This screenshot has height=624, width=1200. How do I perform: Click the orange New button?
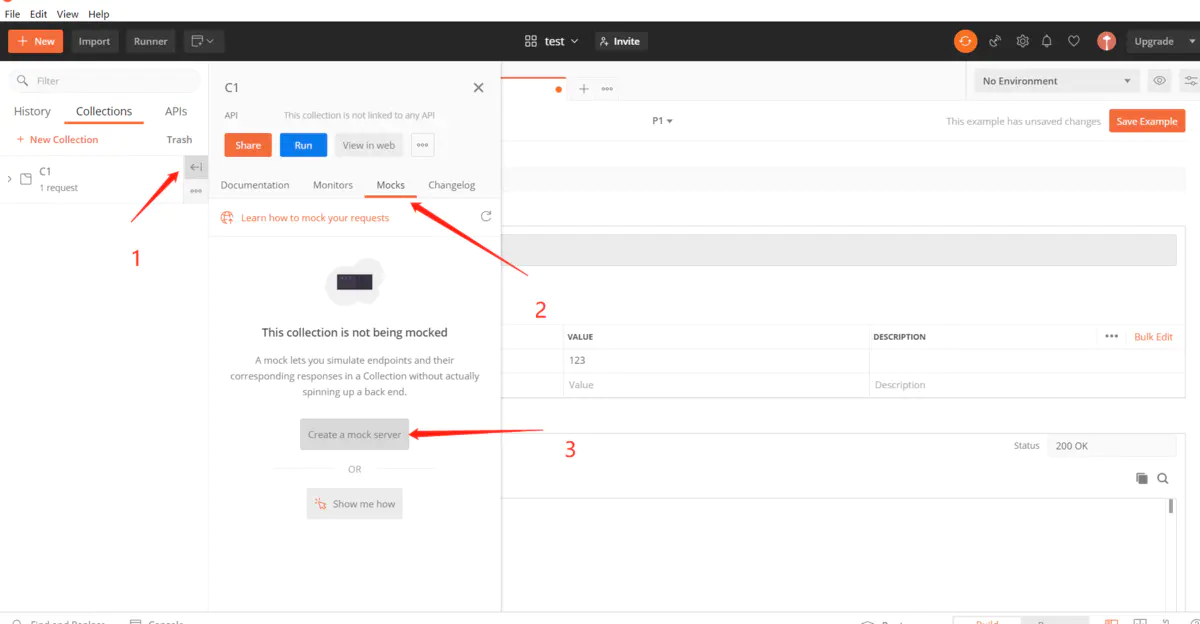click(x=35, y=41)
